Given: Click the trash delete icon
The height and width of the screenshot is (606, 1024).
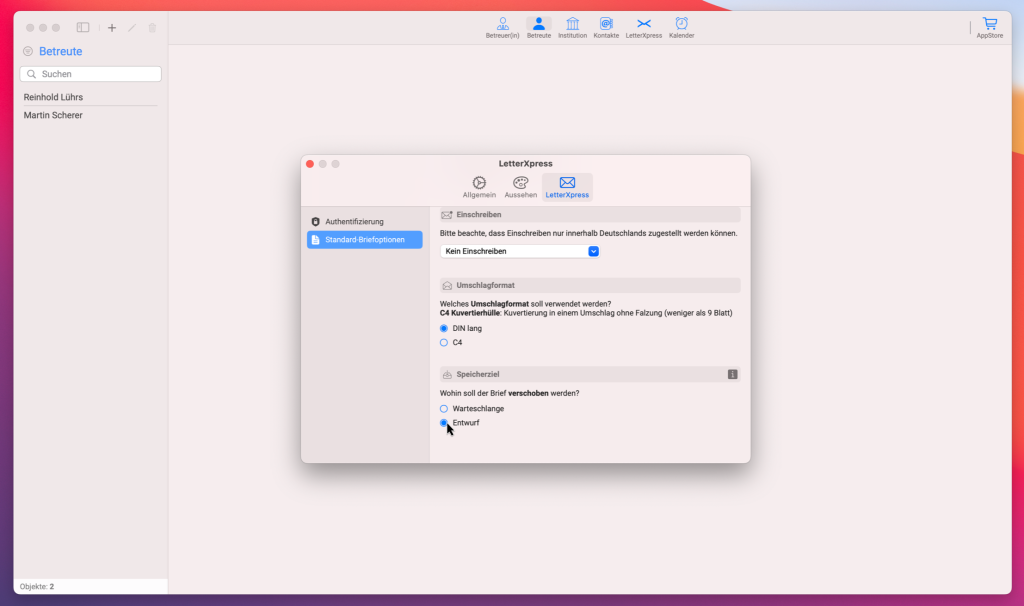Looking at the screenshot, I should pyautogui.click(x=152, y=27).
